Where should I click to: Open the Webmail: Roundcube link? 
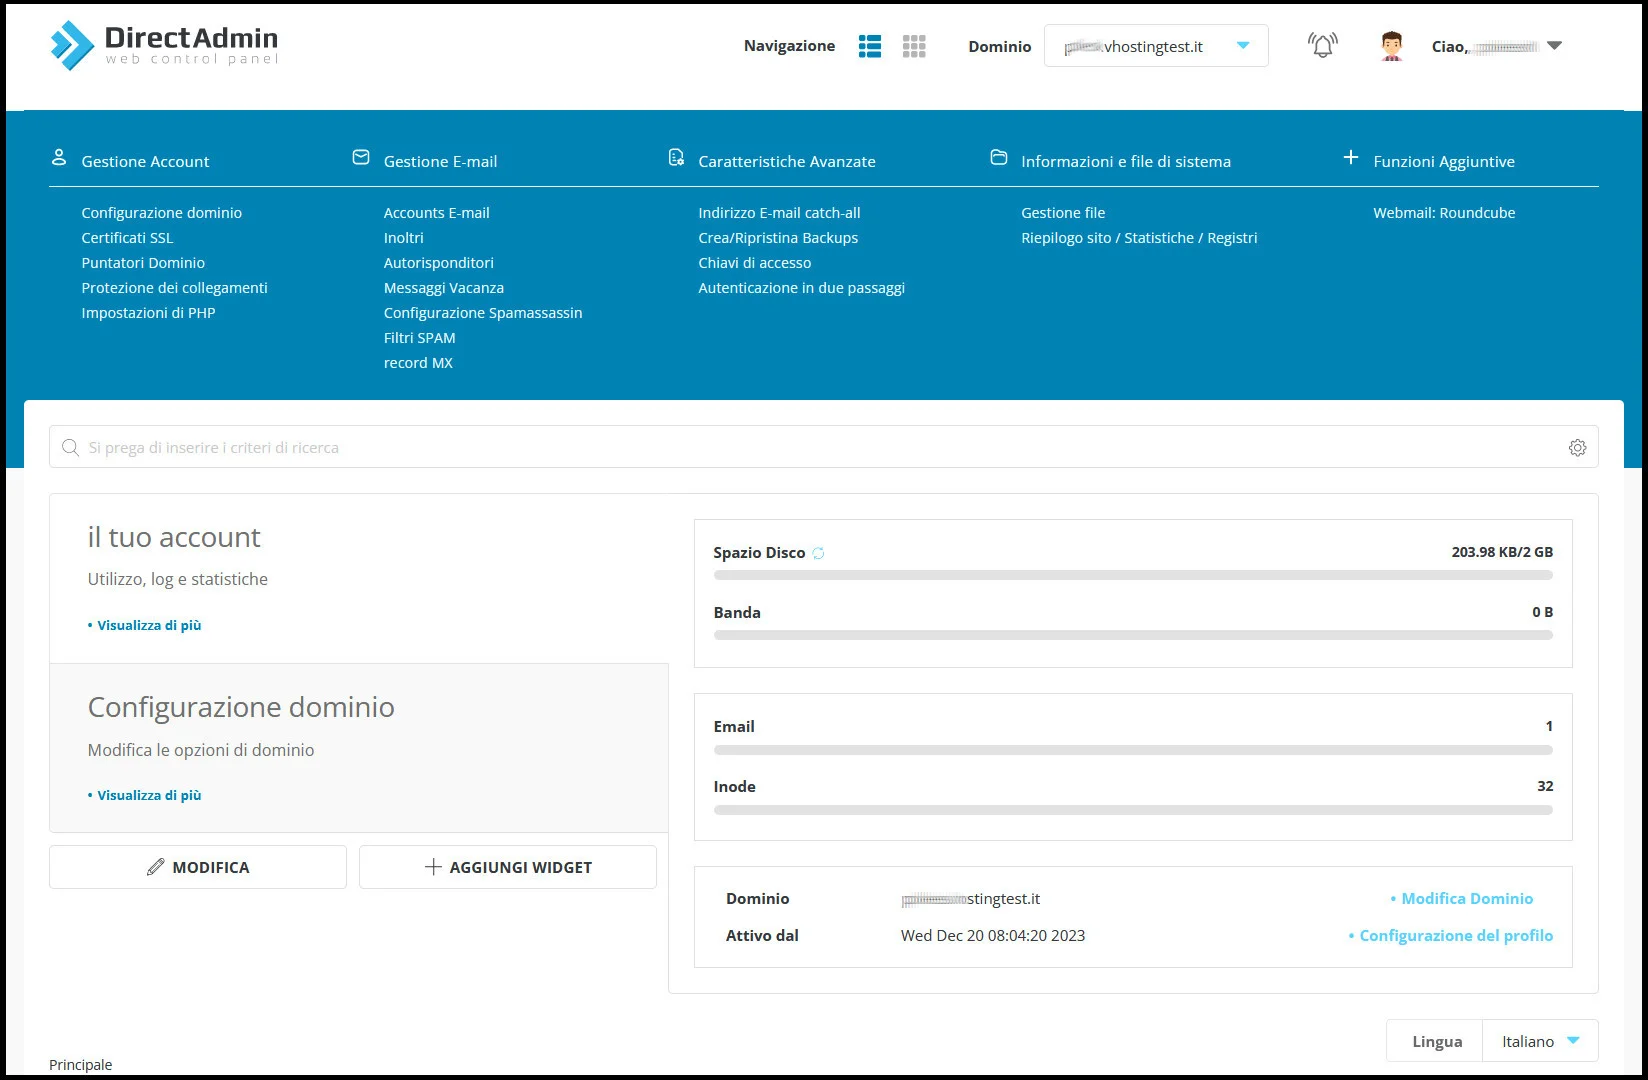tap(1444, 212)
